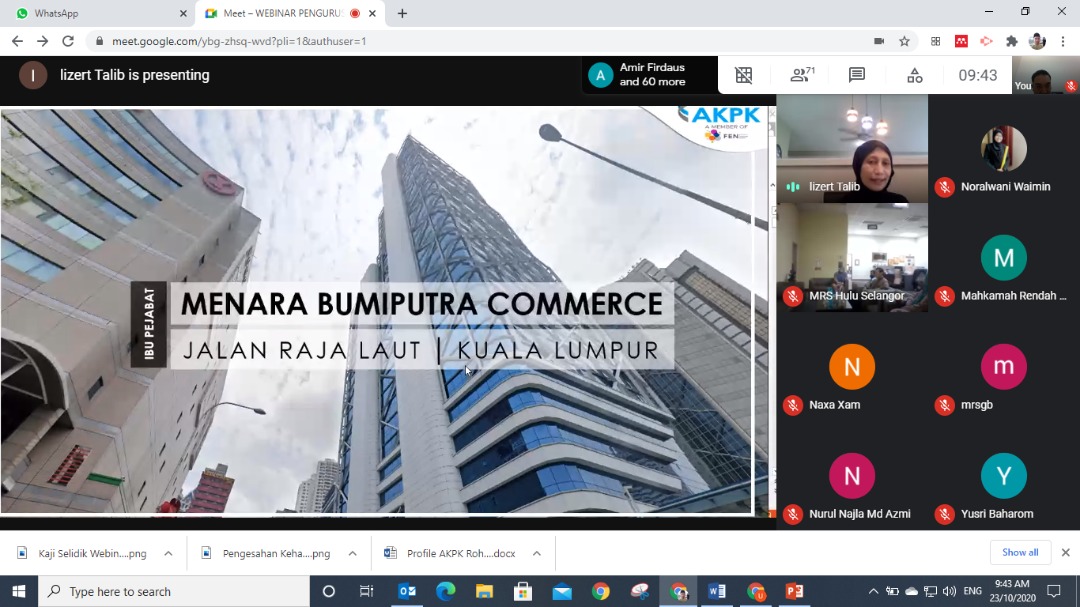The image size is (1080, 607).
Task: Reload the Google Meet page
Action: (x=68, y=41)
